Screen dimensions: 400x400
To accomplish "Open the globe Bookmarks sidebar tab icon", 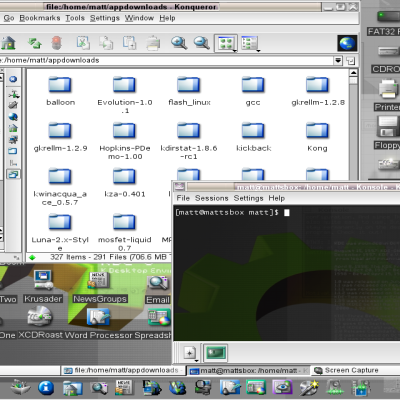I will click(13, 117).
